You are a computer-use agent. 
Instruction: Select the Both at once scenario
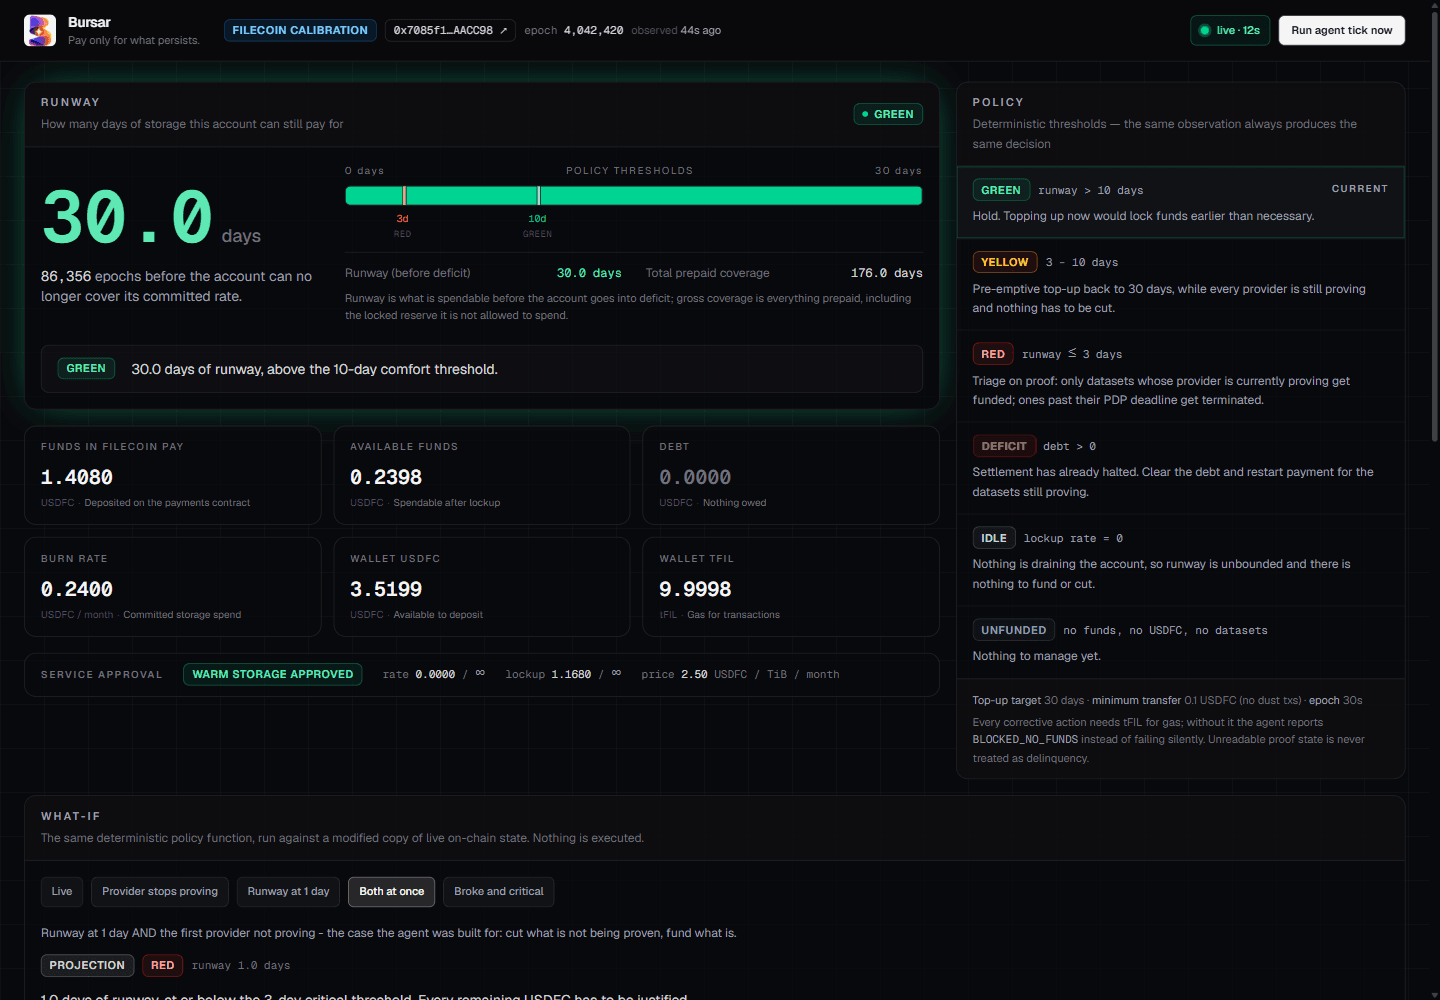391,892
